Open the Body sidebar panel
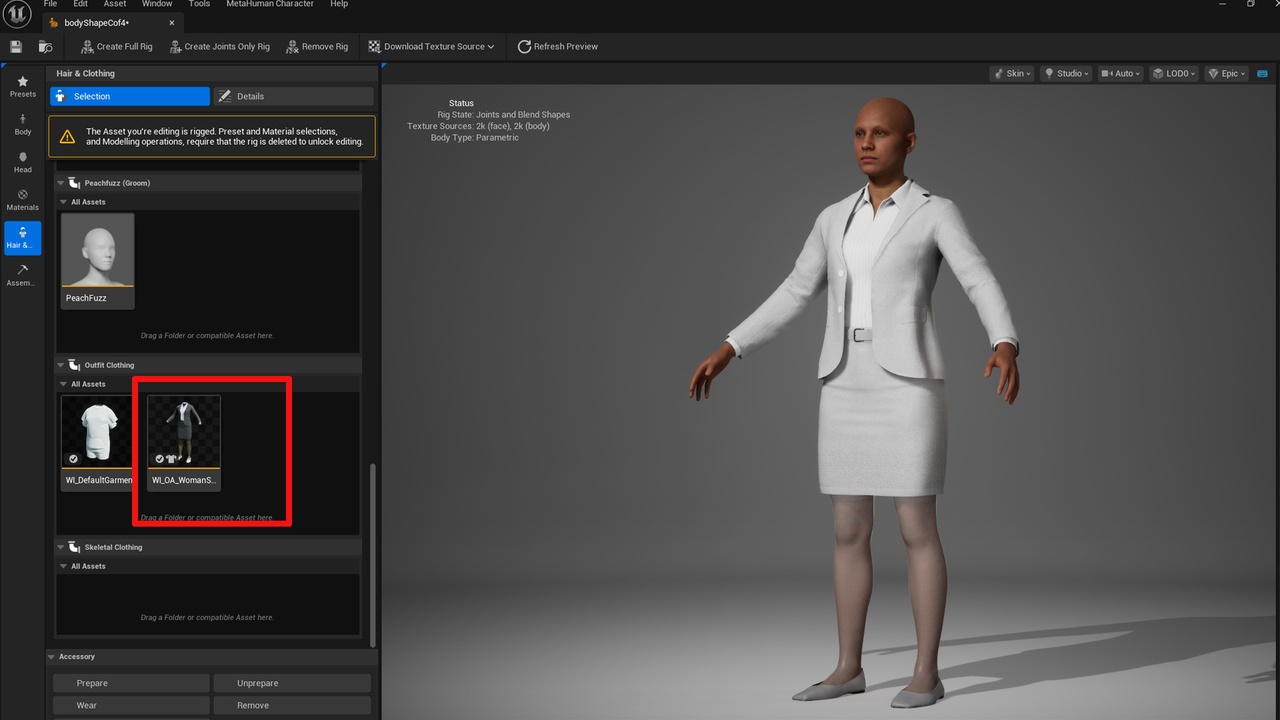Screen dimensions: 1280x720 tap(22, 124)
